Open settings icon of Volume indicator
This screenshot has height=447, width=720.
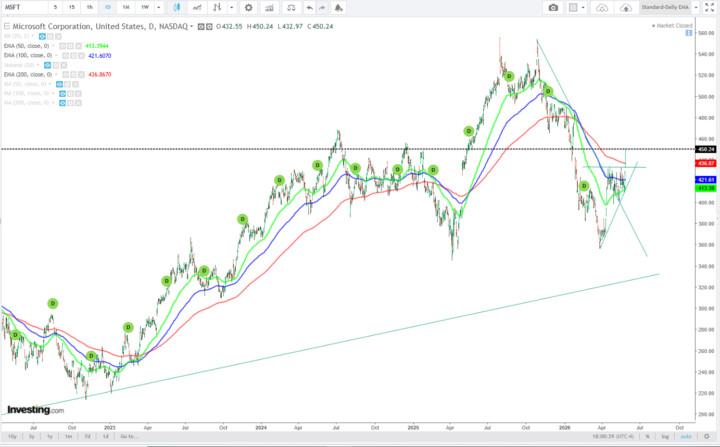pos(56,65)
